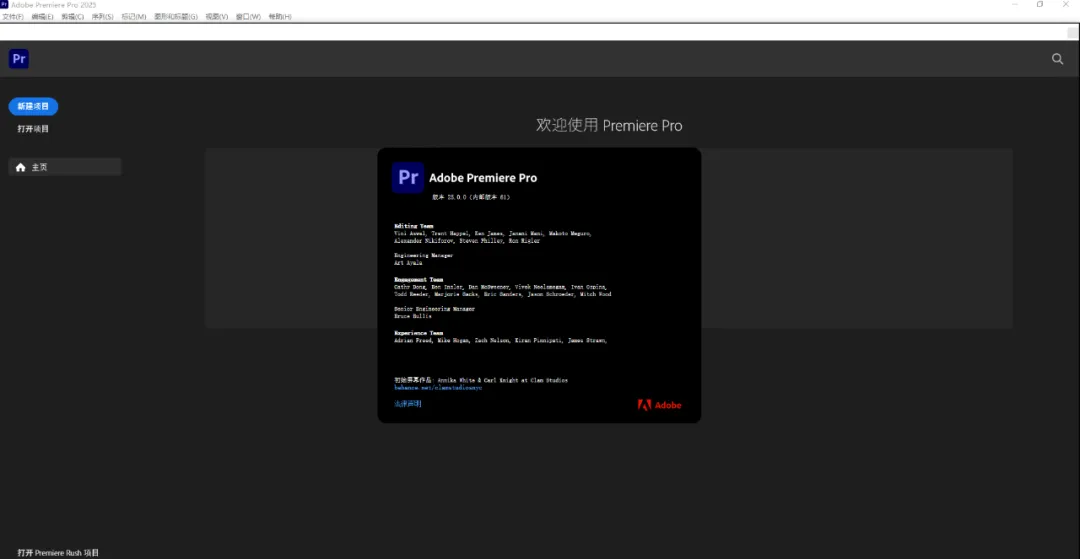This screenshot has height=559, width=1080.
Task: Click 打开 Premiere Rush 项目
Action: 59,553
